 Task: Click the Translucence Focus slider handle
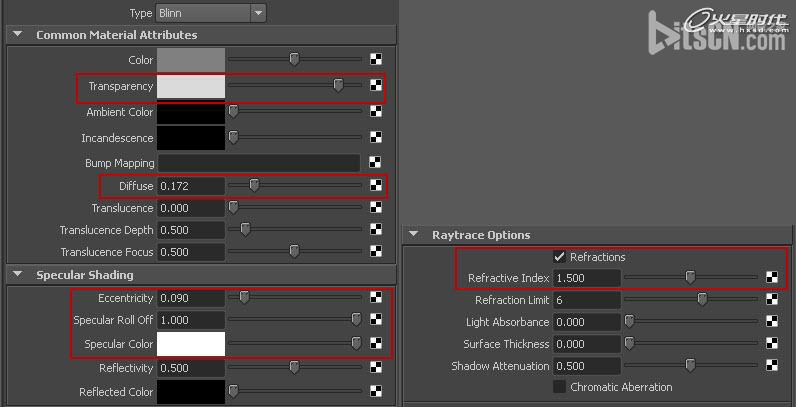tap(294, 251)
